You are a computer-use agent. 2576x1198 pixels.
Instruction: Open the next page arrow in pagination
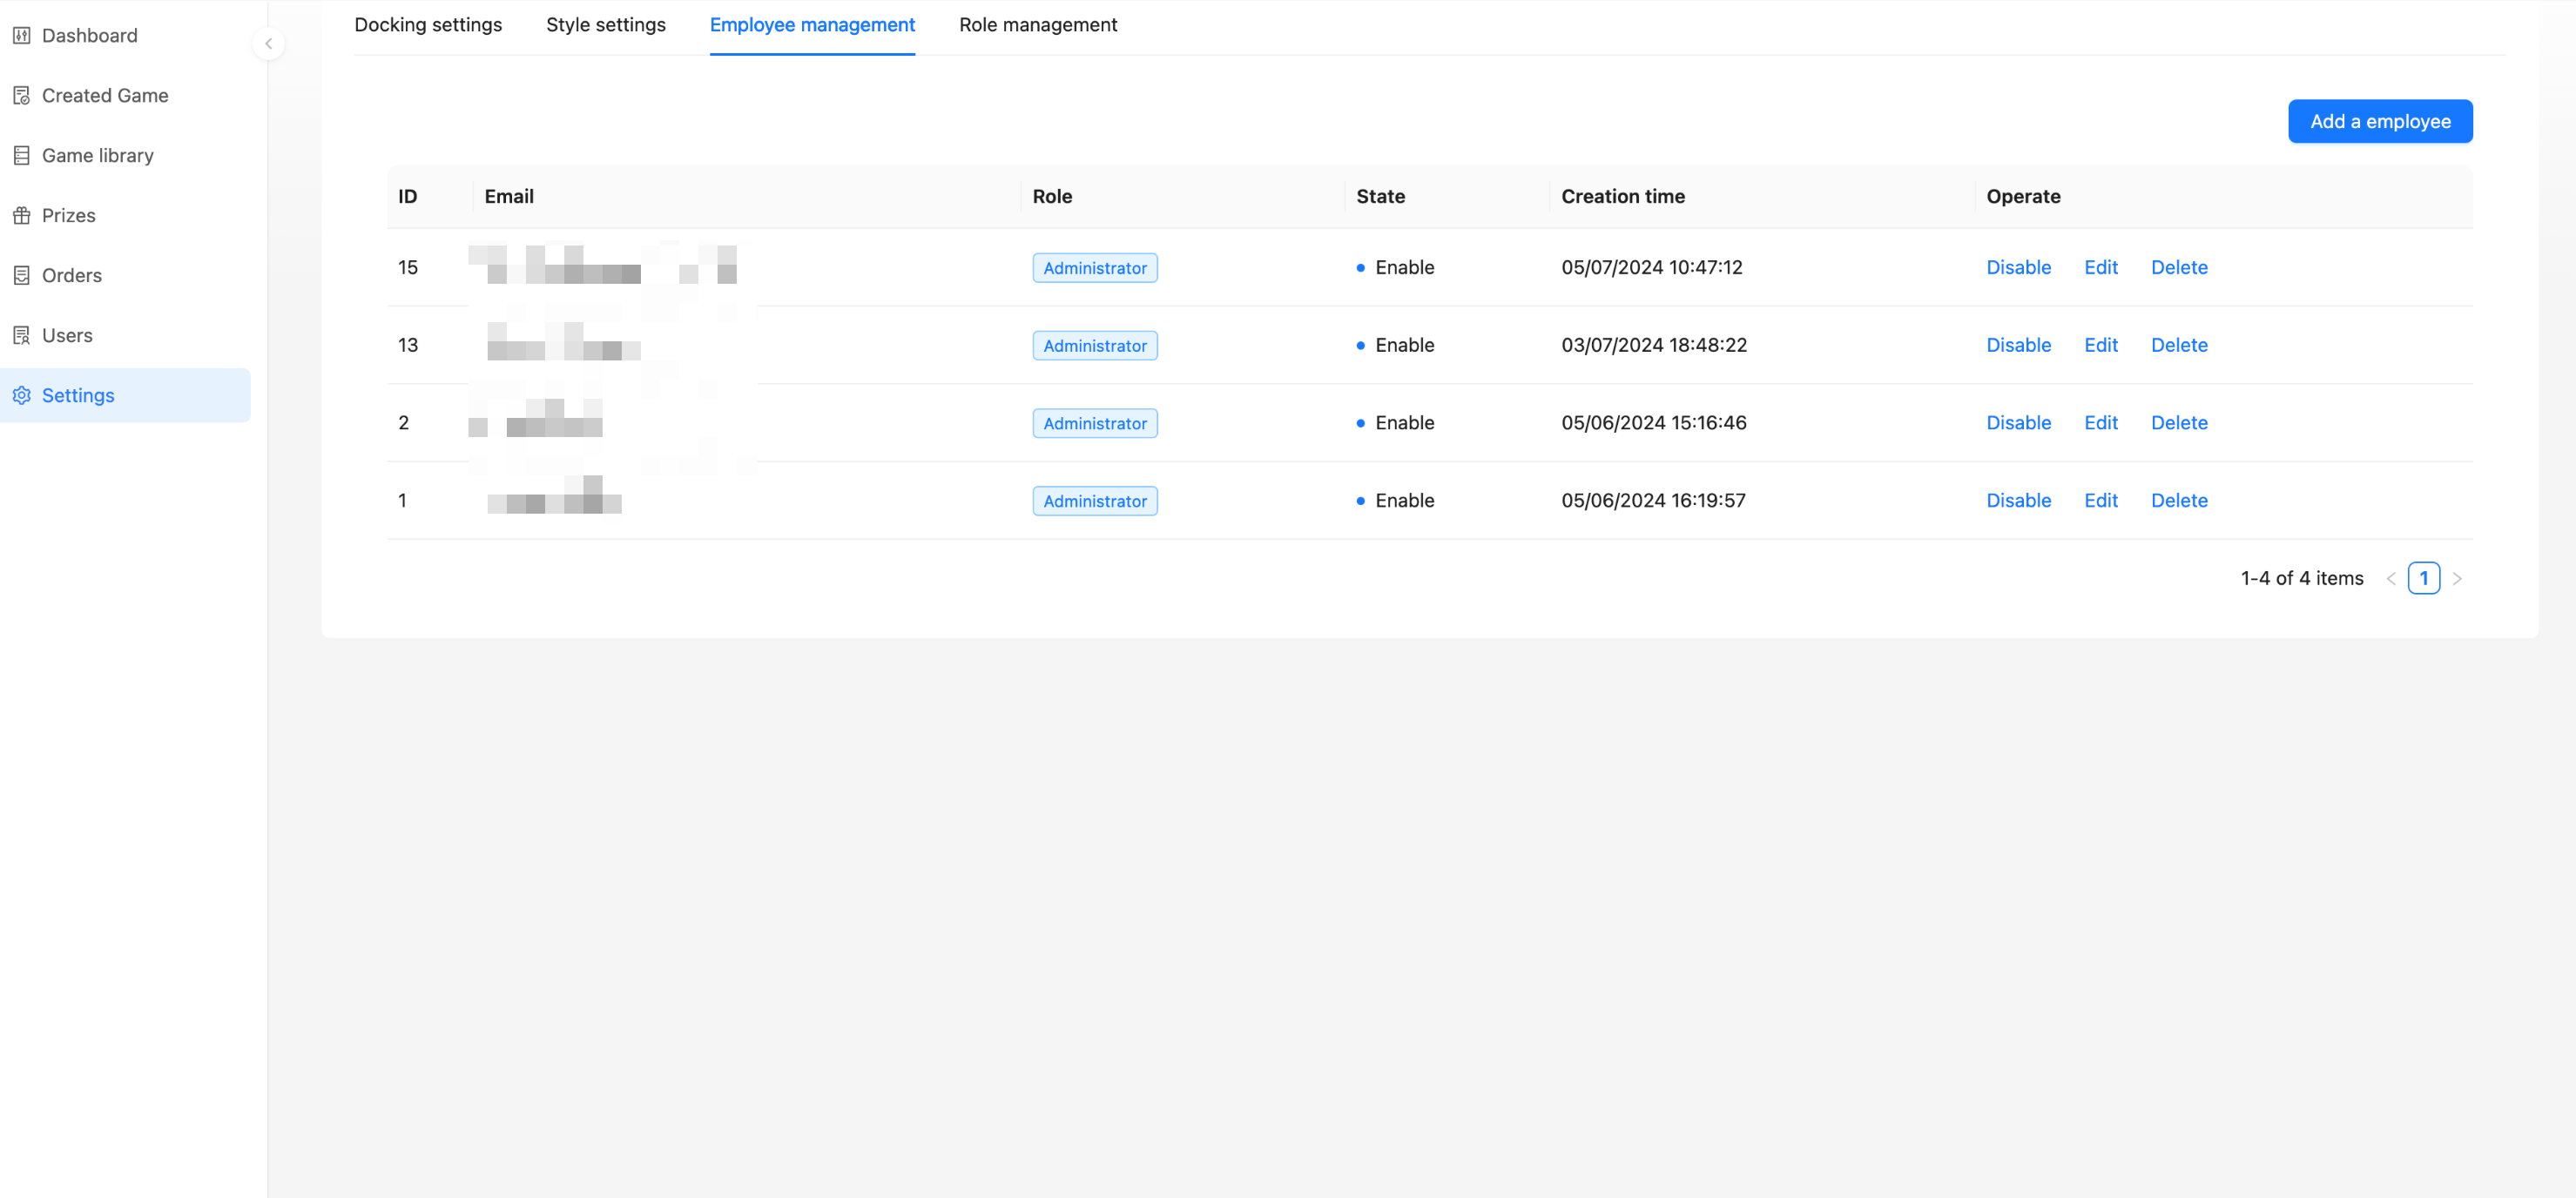click(2458, 578)
